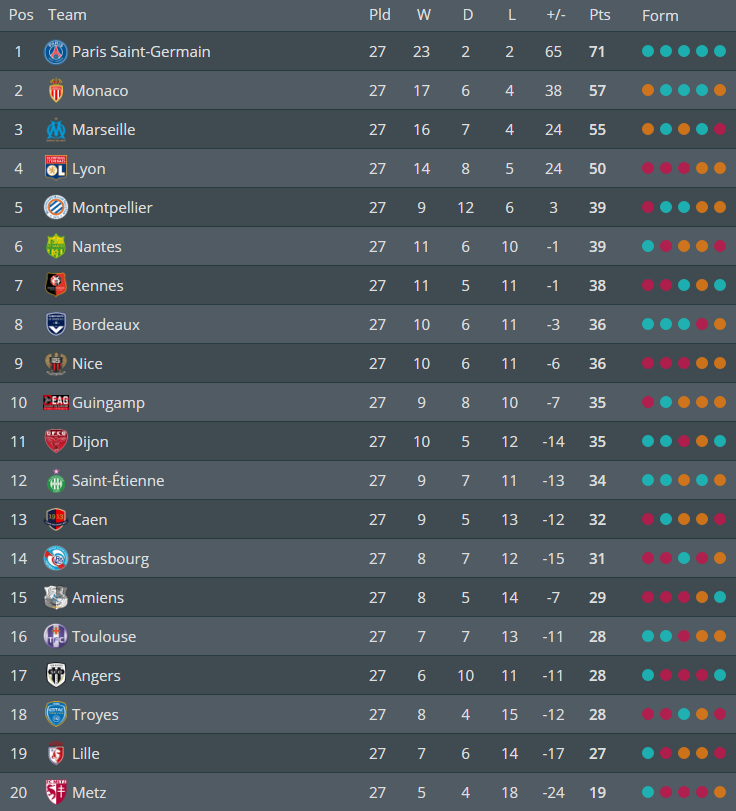The height and width of the screenshot is (811, 736).
Task: Sort standings by Form column header
Action: pyautogui.click(x=660, y=16)
